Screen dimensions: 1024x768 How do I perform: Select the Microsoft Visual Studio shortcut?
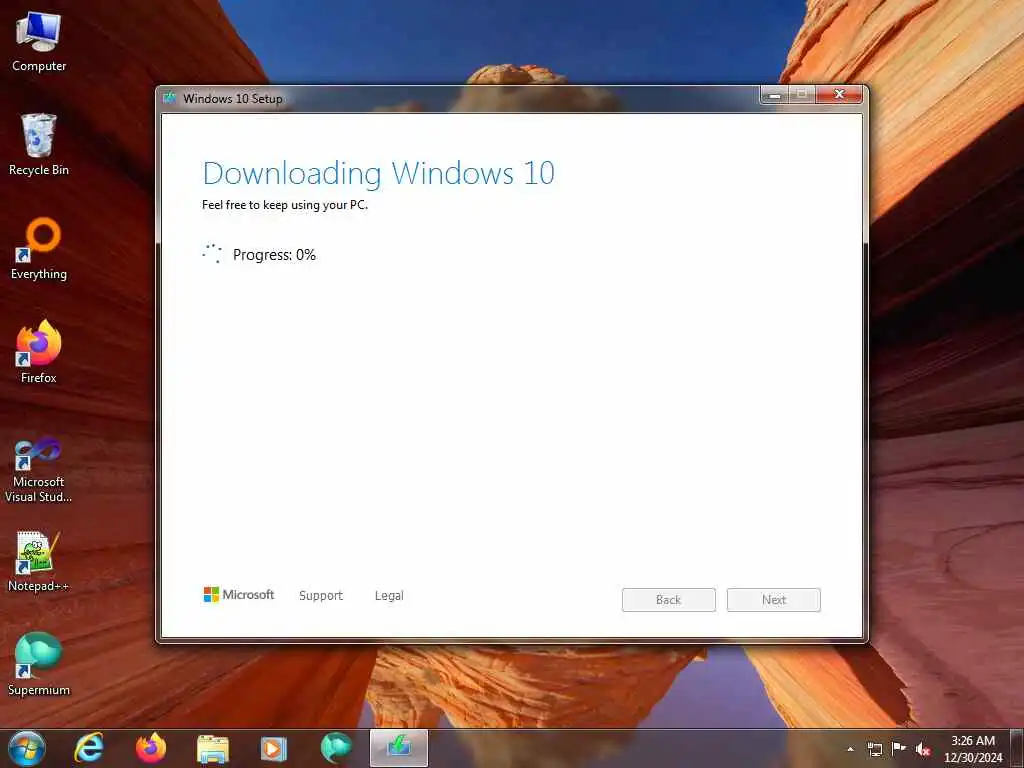click(x=39, y=470)
